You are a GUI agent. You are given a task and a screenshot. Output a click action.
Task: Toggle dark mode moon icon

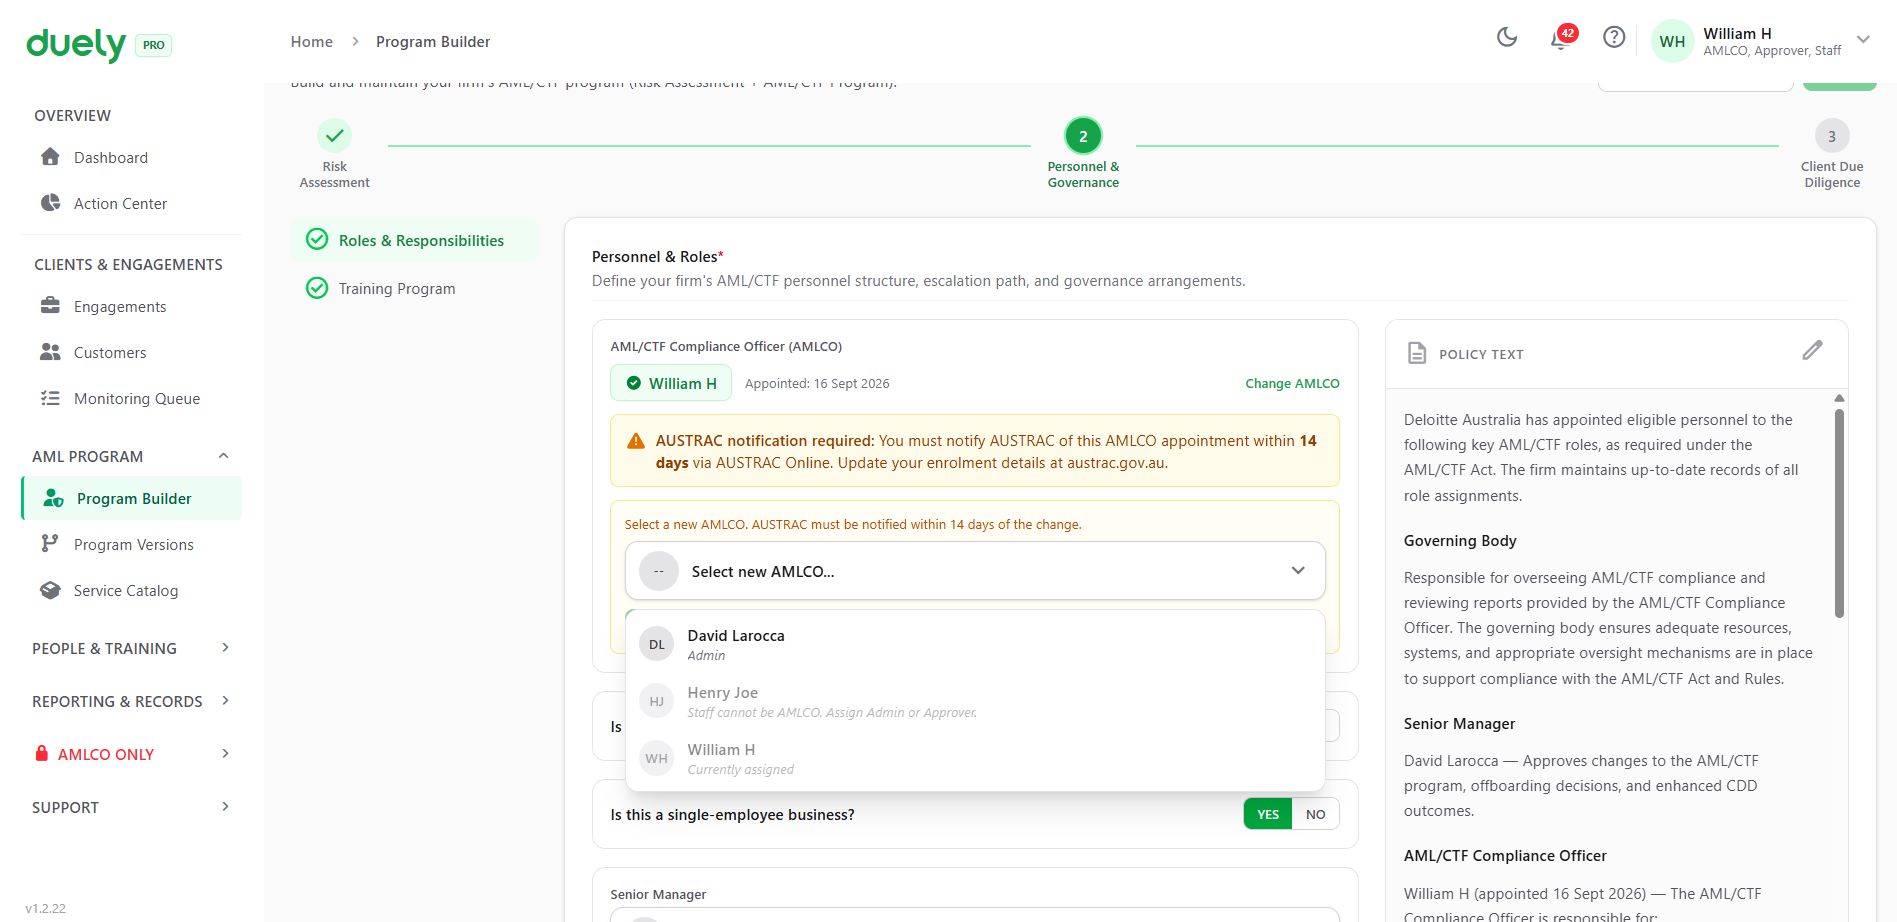(1507, 37)
